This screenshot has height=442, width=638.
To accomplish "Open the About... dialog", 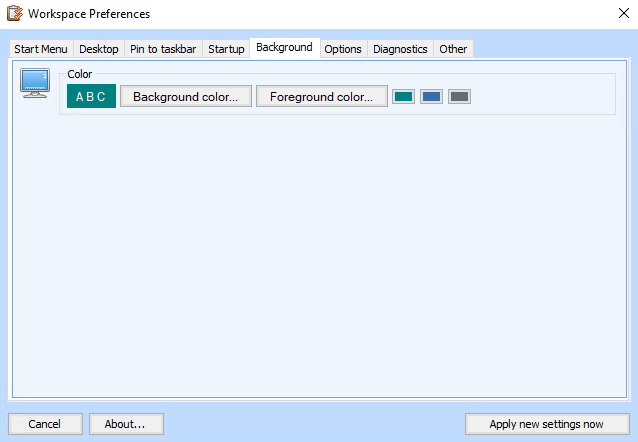I will click(126, 424).
